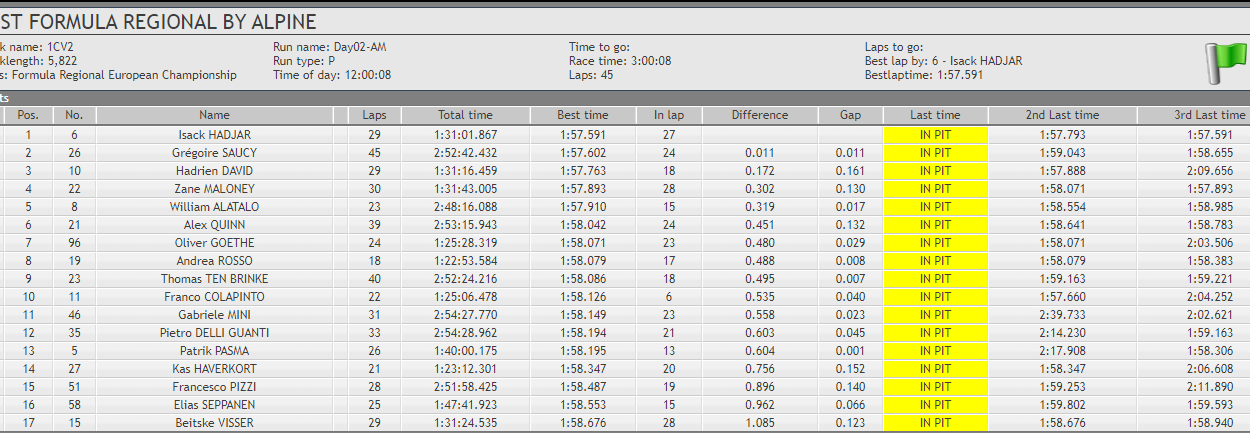
Task: Select driver name Oliver GOETHE
Action: pos(214,243)
